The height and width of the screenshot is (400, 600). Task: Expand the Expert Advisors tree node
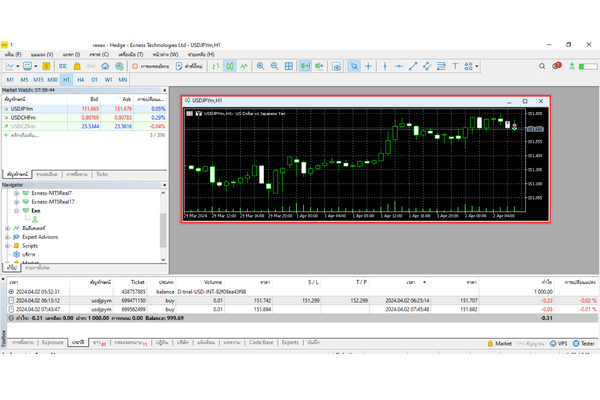[7, 236]
